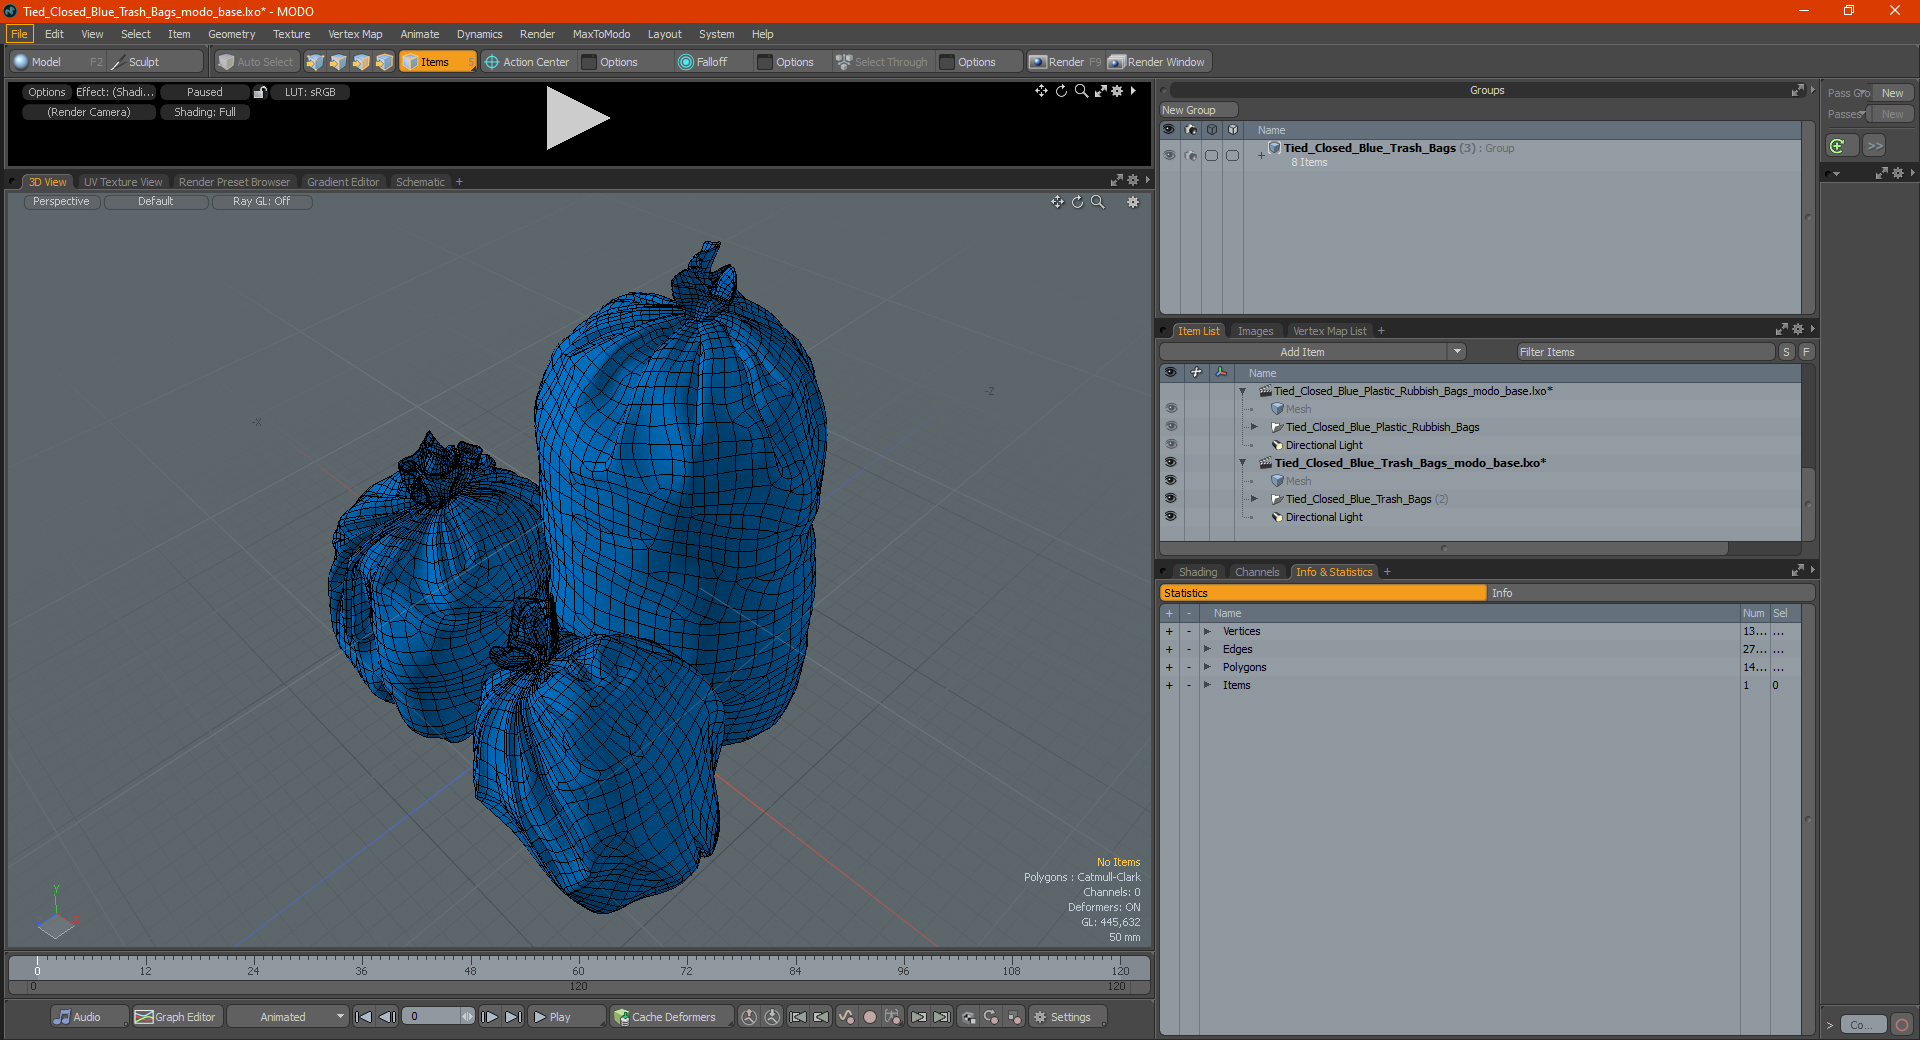This screenshot has height=1040, width=1920.
Task: Collapse Tied_Closed_Blue_Trash_Bags_modo_base.lxo scene
Action: point(1242,463)
